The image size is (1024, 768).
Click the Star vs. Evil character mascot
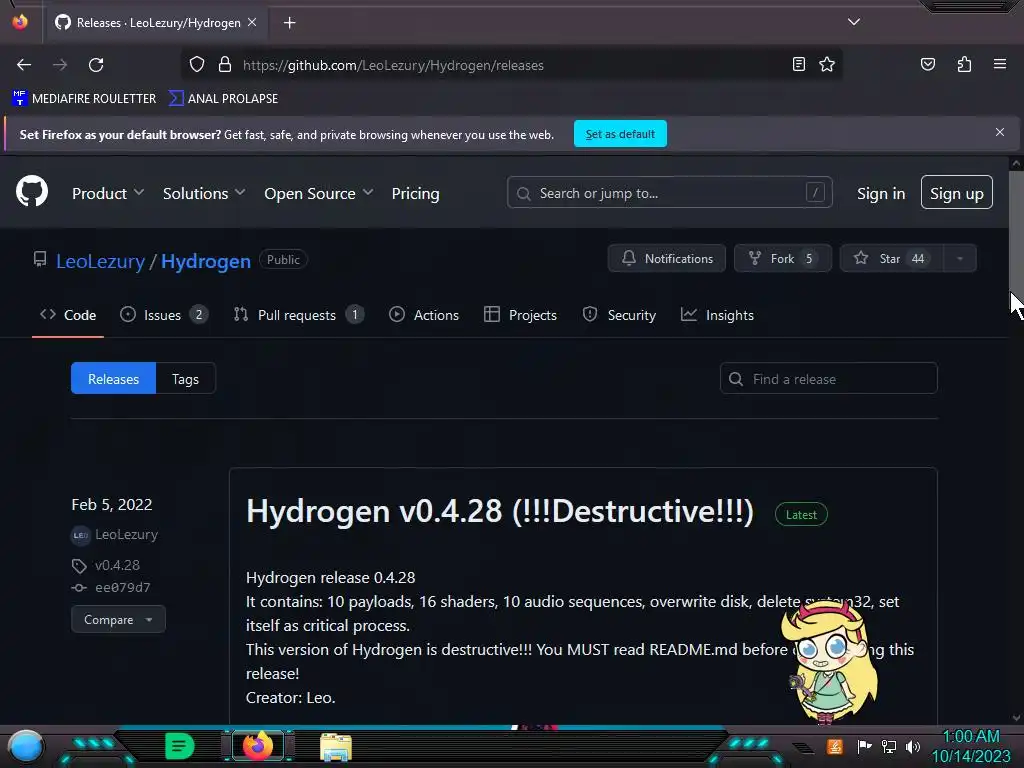(x=830, y=661)
